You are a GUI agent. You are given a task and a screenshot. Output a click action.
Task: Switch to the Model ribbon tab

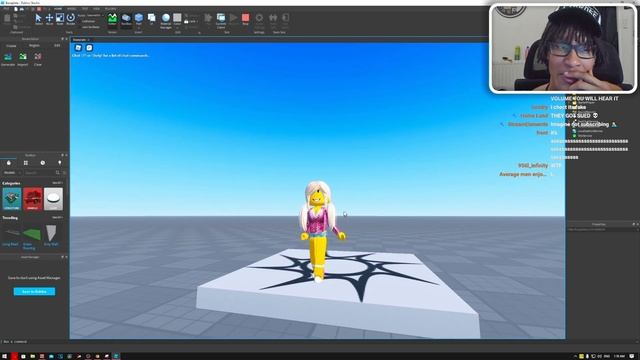click(71, 9)
